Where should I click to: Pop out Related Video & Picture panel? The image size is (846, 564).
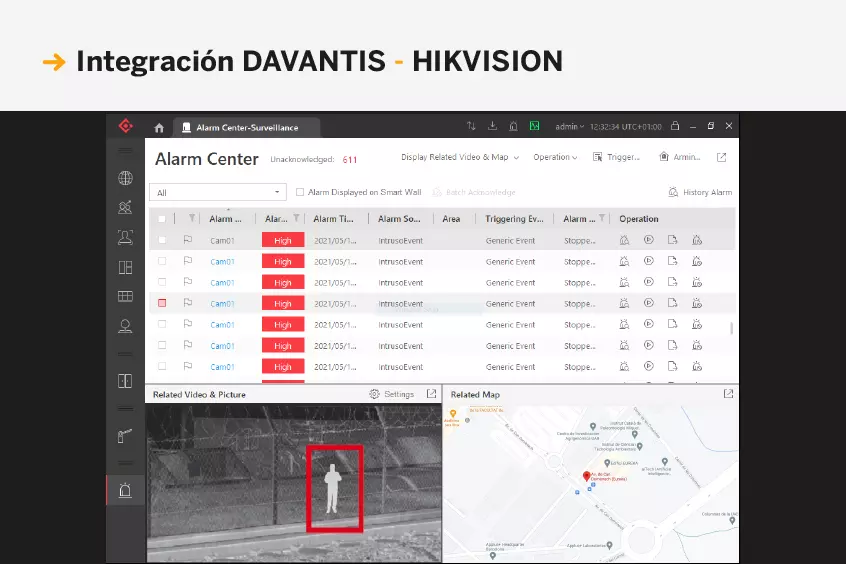(x=431, y=394)
